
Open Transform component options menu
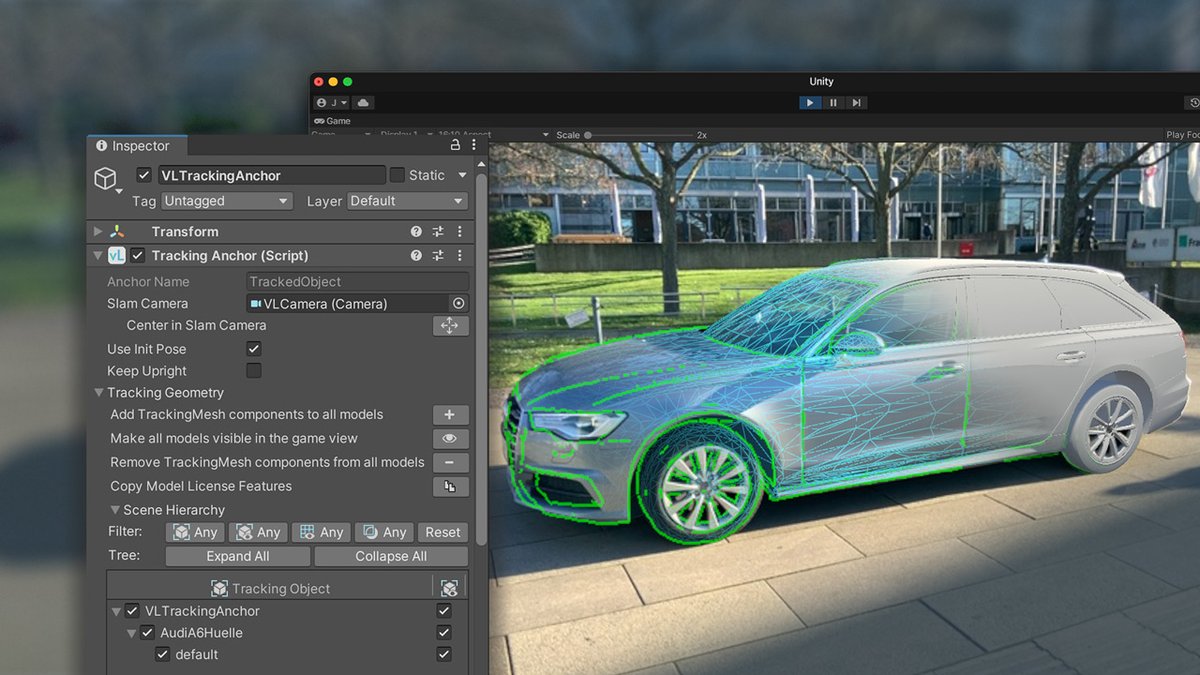coord(459,232)
